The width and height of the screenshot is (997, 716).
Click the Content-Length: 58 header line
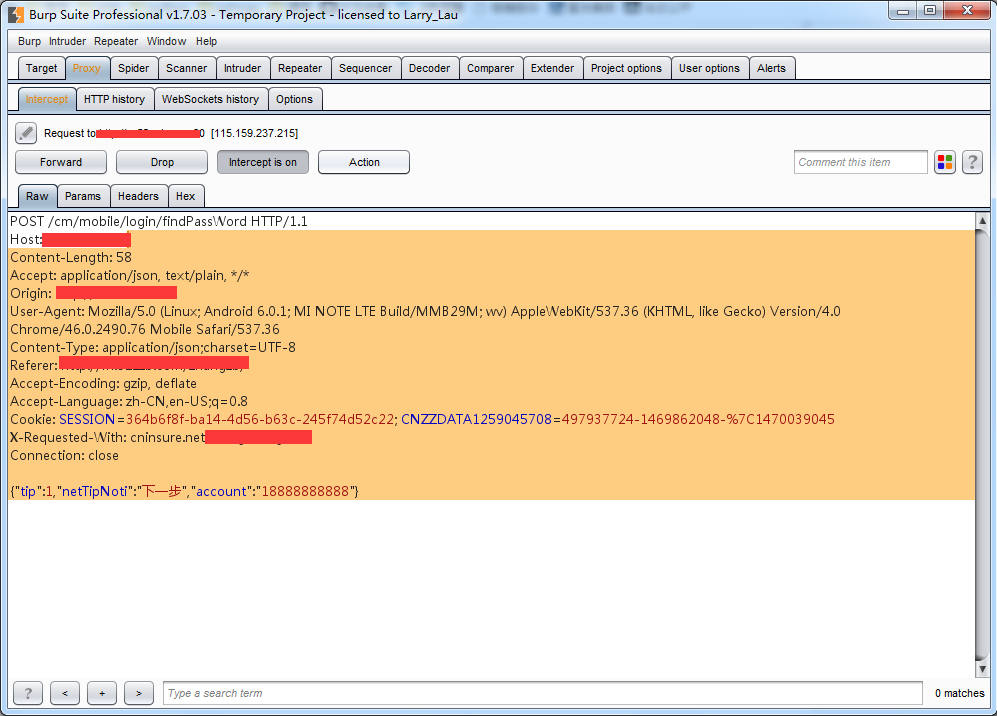[x=71, y=258]
